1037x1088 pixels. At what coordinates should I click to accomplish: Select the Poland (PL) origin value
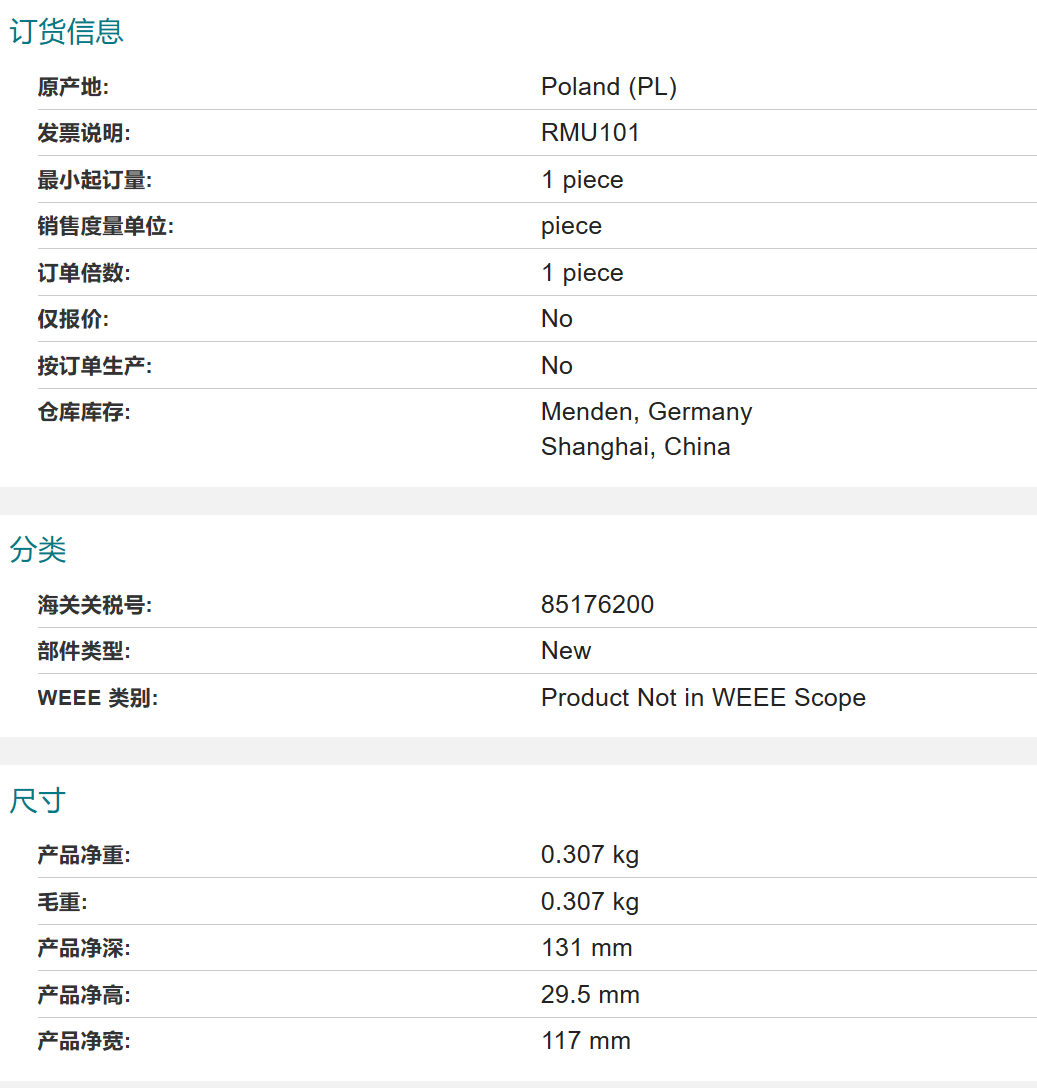pos(608,87)
